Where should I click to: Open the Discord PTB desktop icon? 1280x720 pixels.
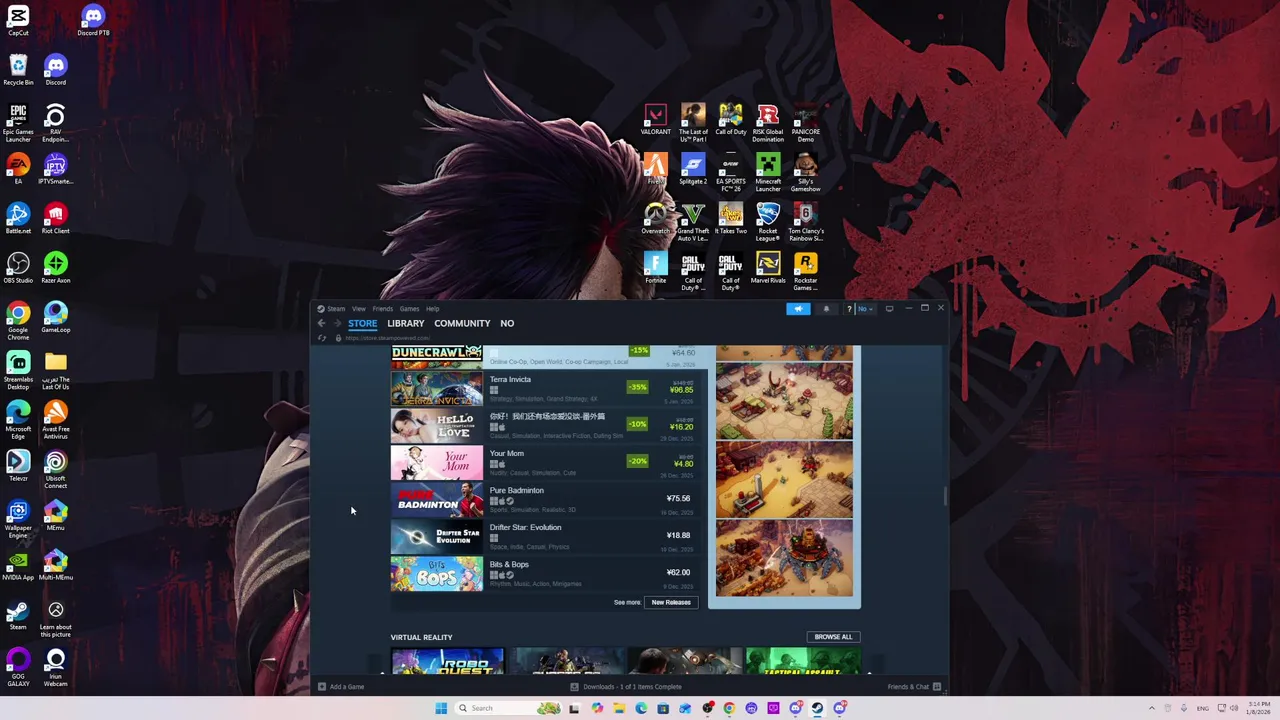93,20
